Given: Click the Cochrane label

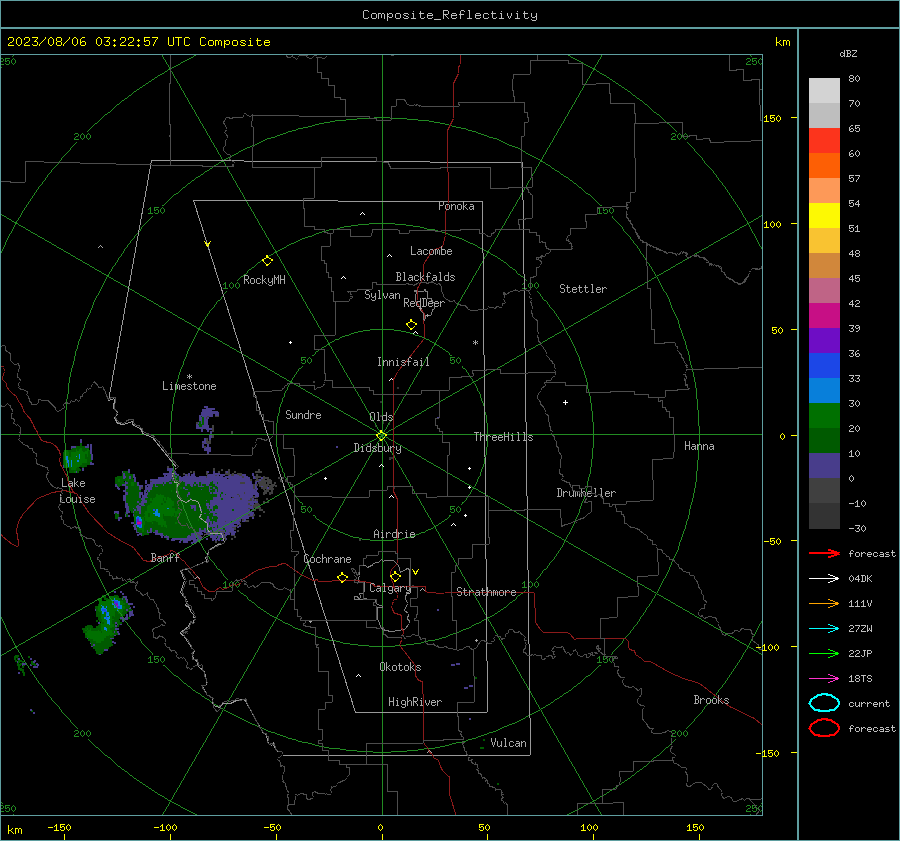Looking at the screenshot, I should 327,559.
